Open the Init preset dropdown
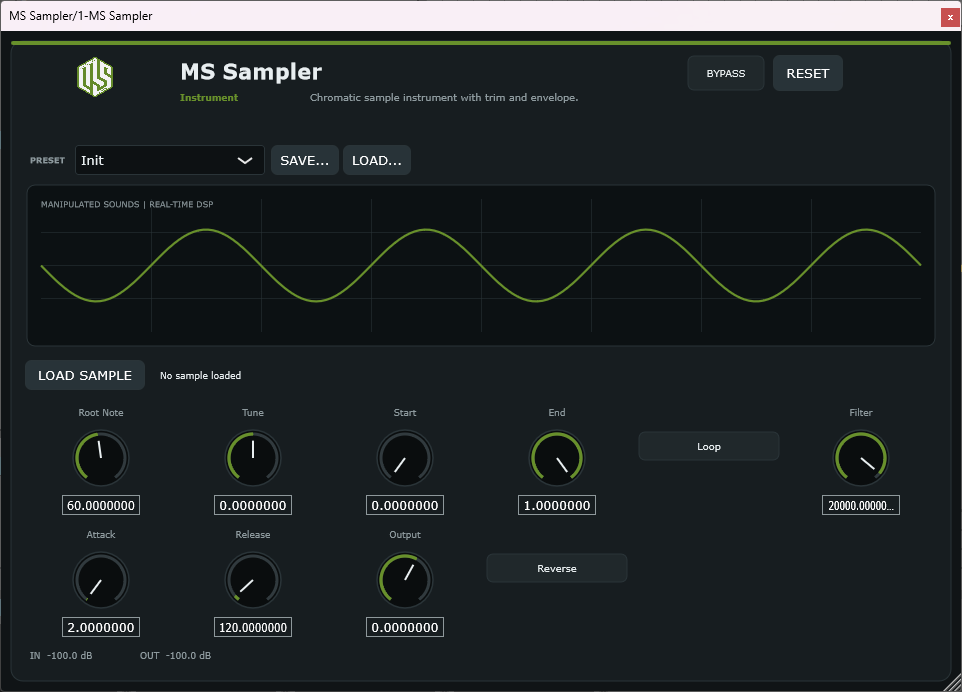Viewport: 962px width, 692px height. click(x=169, y=160)
